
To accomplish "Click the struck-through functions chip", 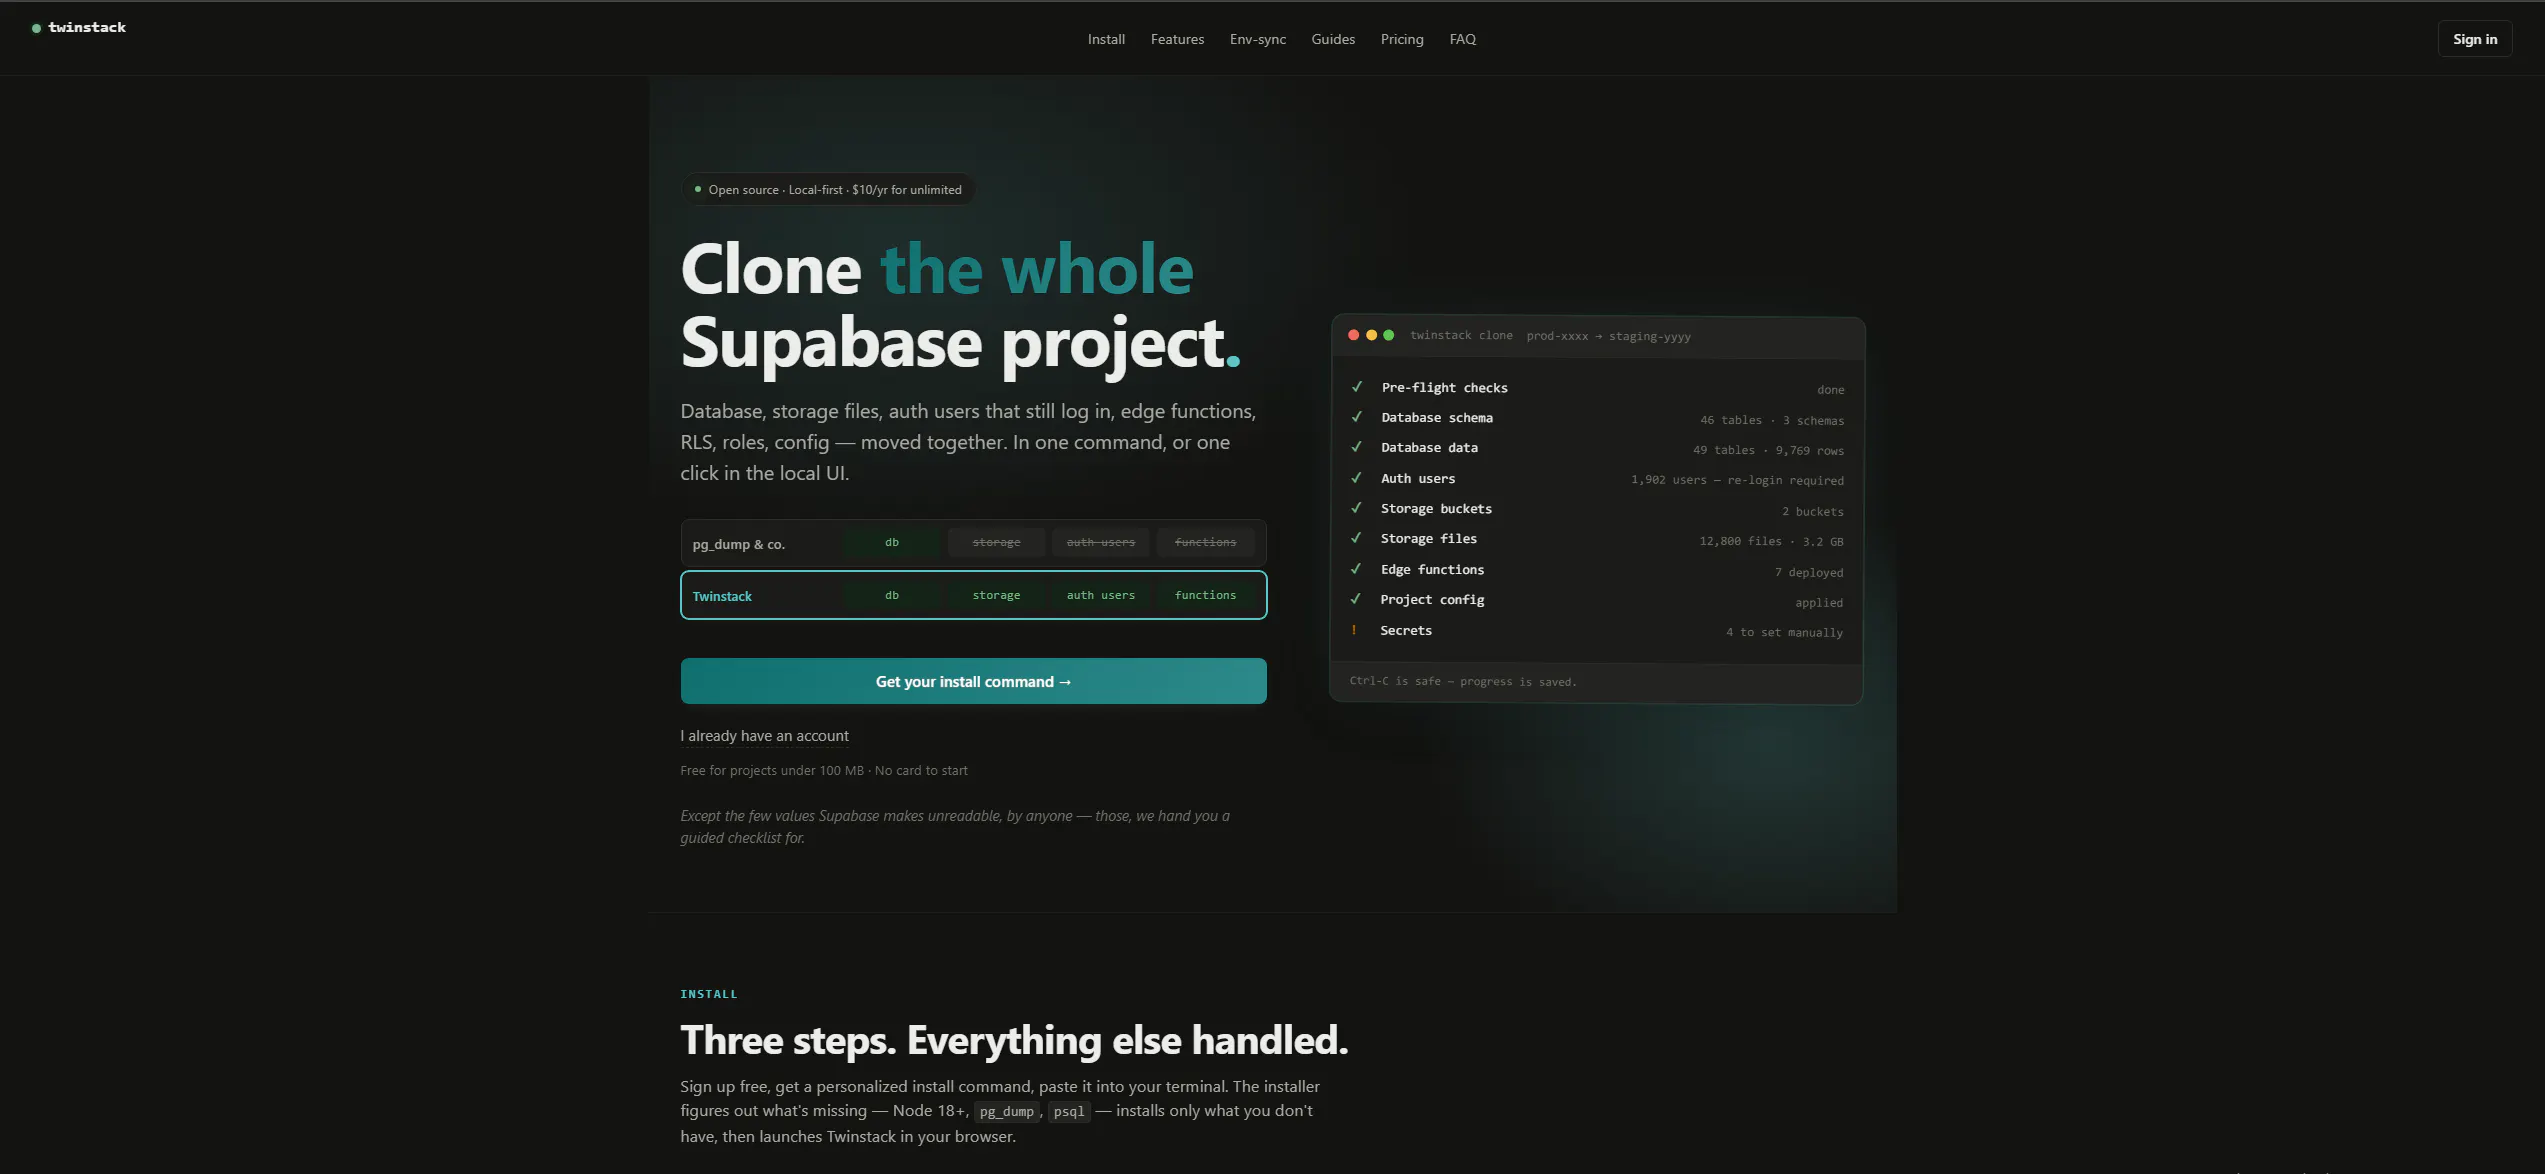I will tap(1205, 542).
